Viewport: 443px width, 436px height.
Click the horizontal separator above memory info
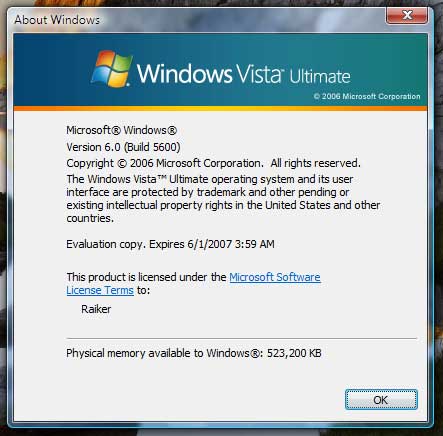click(x=242, y=338)
